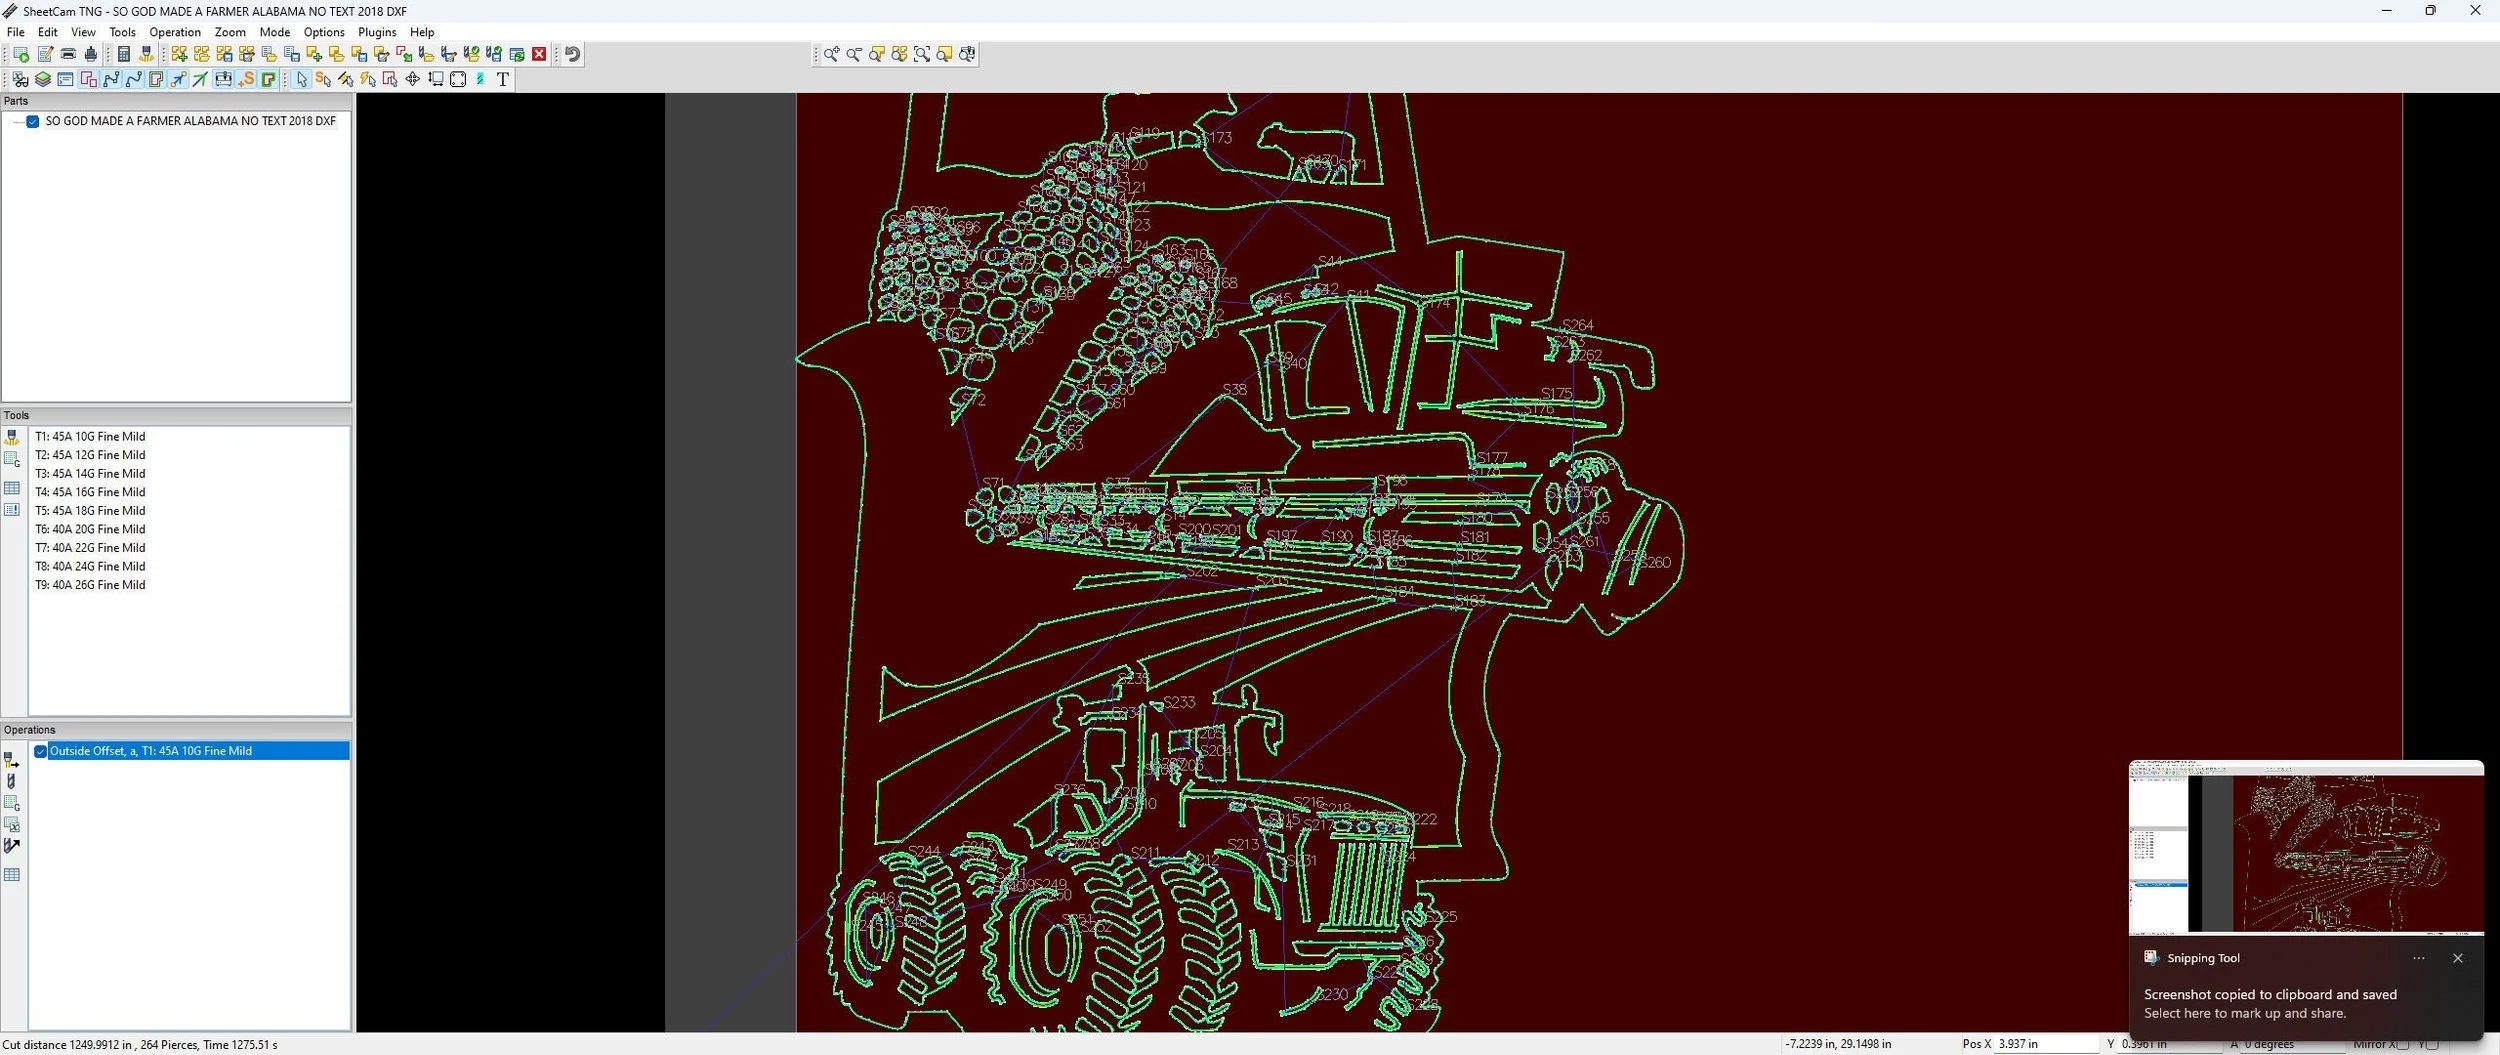Click the Zoom out magnifier icon
This screenshot has height=1055, width=2500.
pos(854,54)
